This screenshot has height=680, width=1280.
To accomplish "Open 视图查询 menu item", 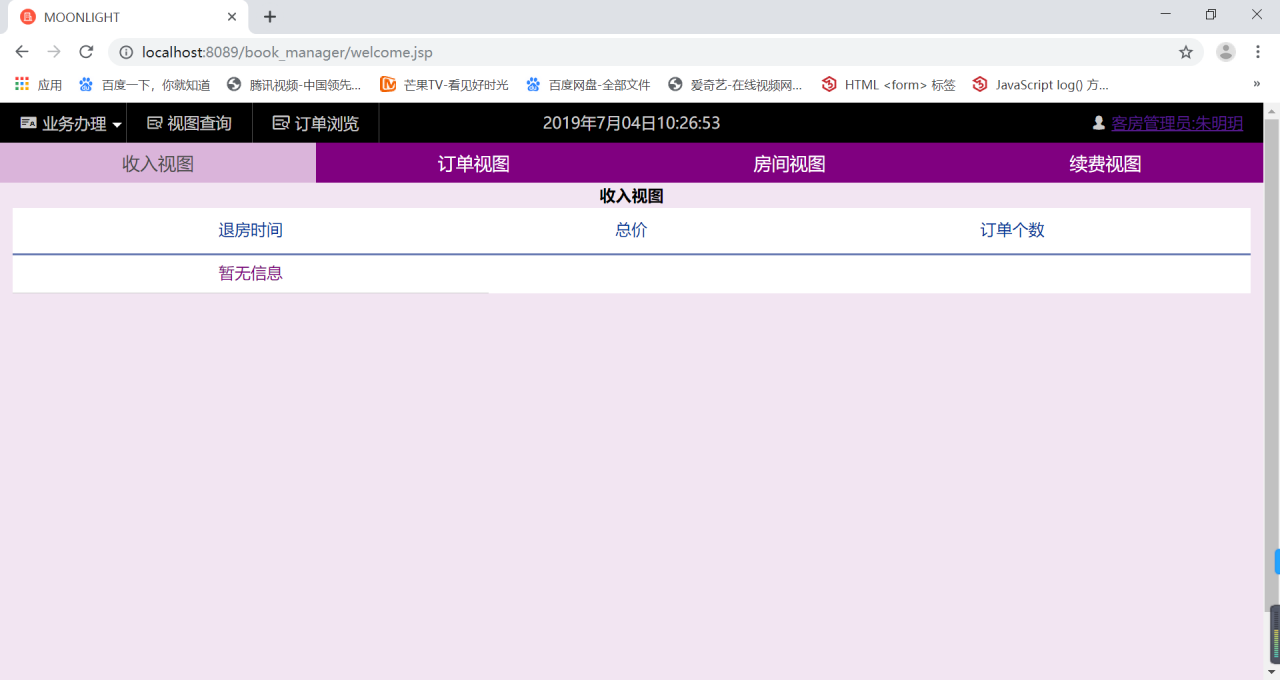I will pos(190,124).
